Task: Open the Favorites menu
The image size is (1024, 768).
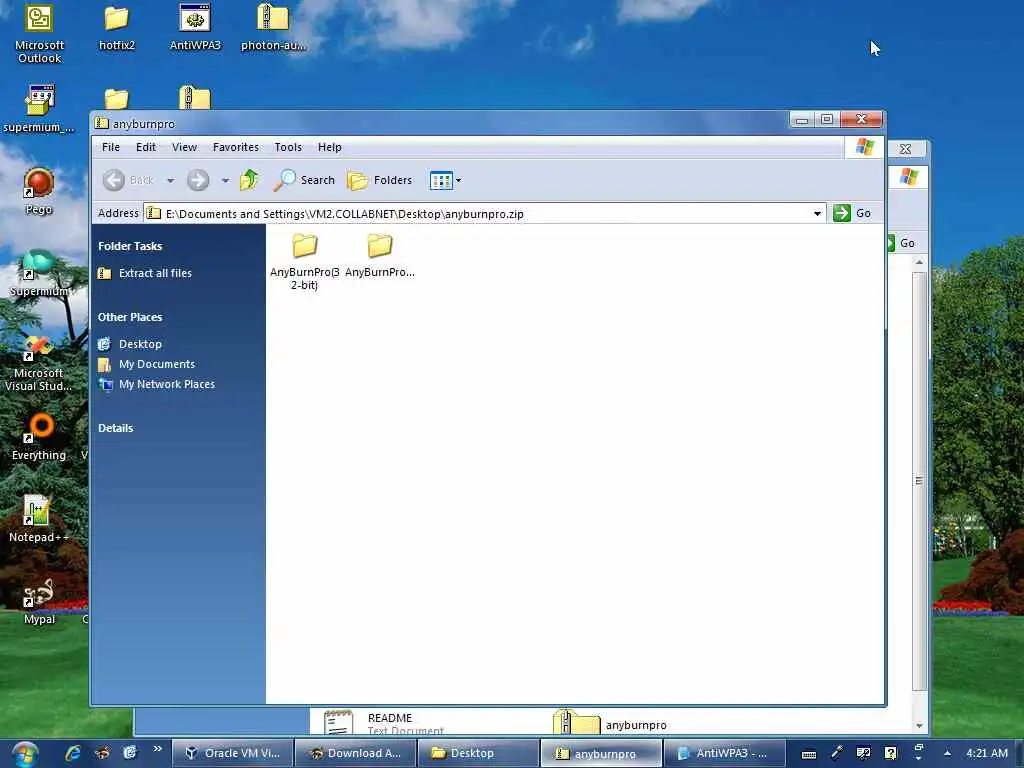Action: (236, 147)
